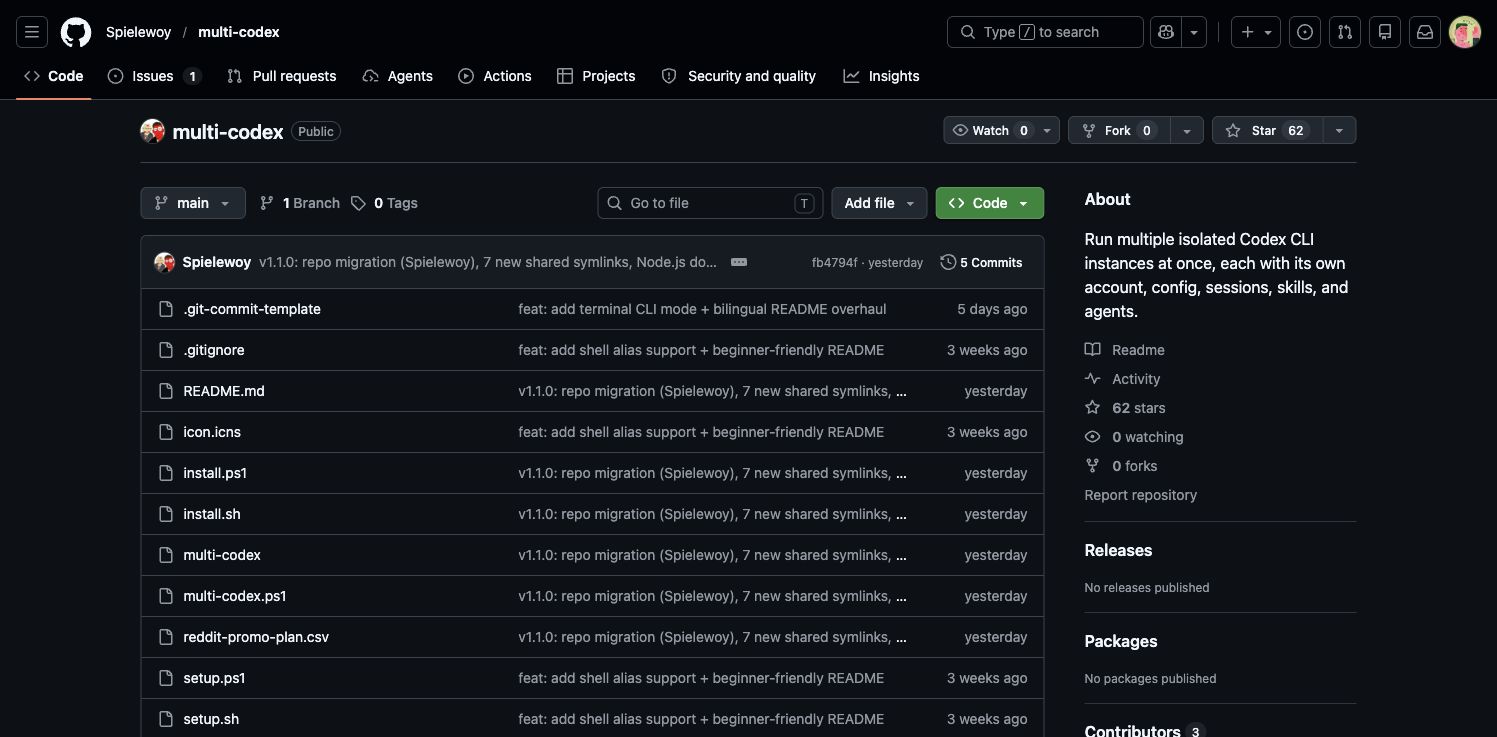Open the main branch selector

193,203
